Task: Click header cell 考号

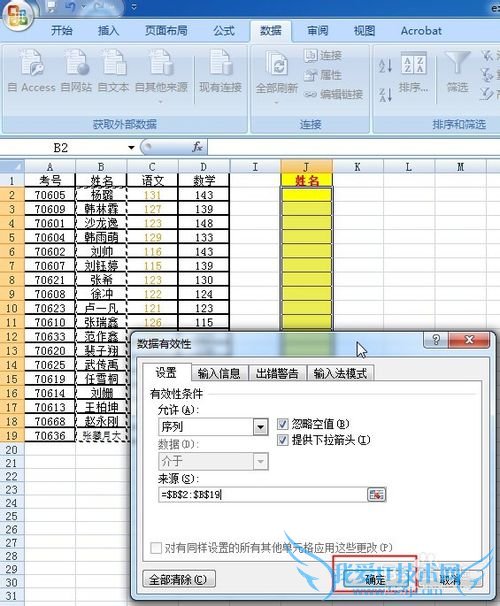Action: (50, 180)
